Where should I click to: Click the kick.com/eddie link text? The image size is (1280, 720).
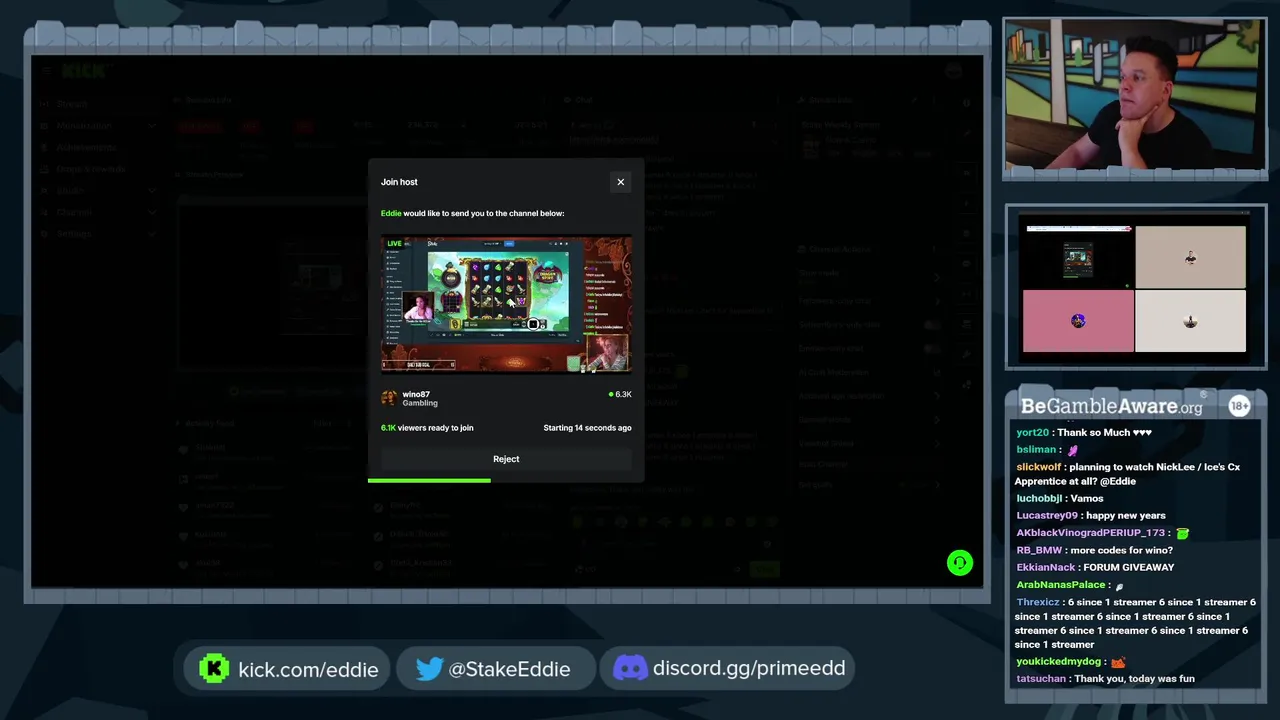308,670
